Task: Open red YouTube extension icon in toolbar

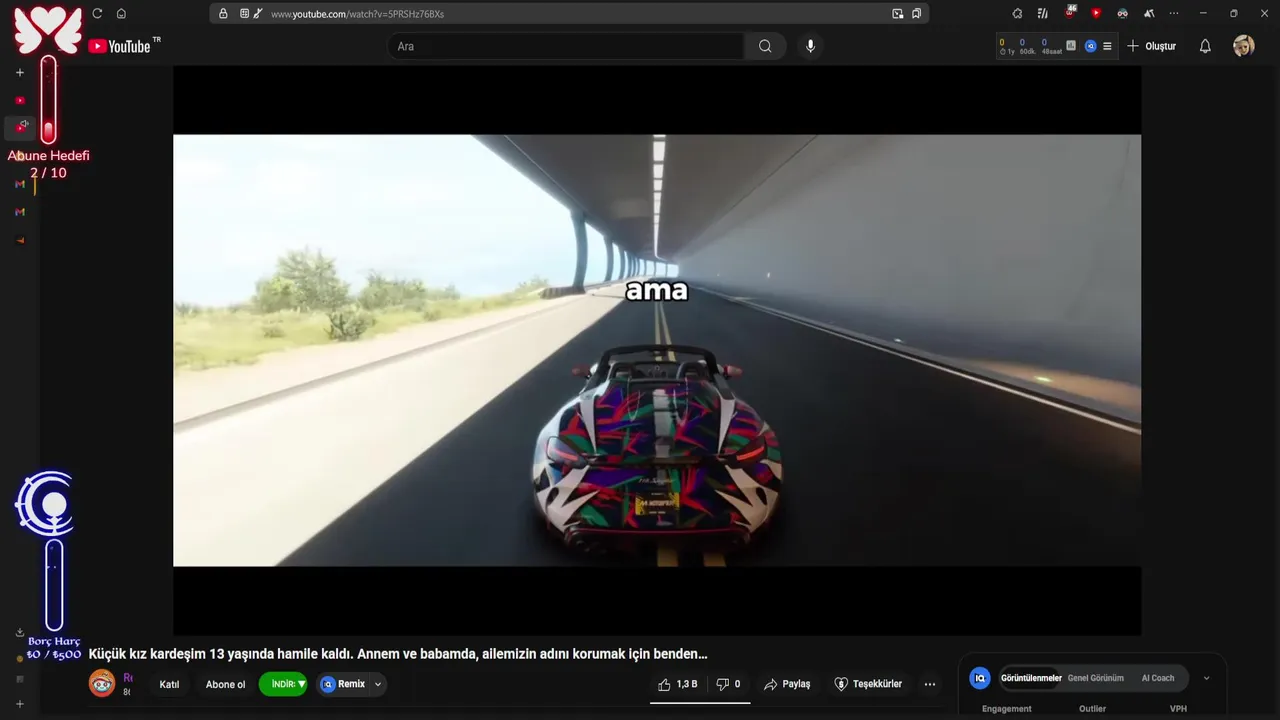Action: pos(1096,13)
